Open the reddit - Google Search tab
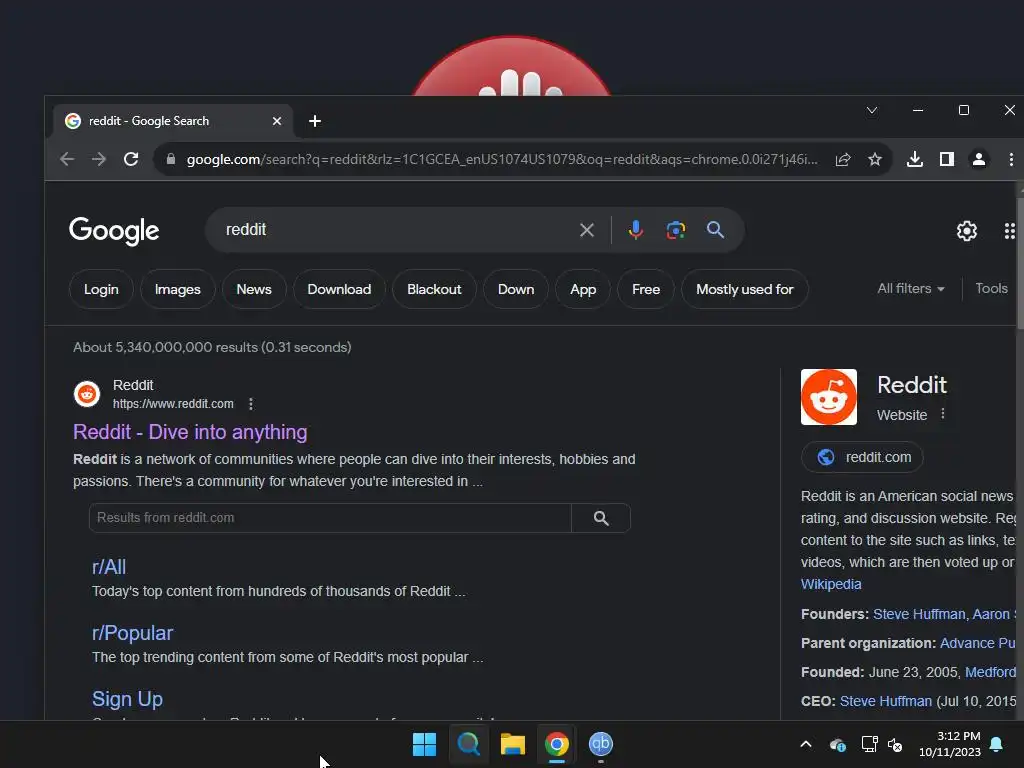 173,121
